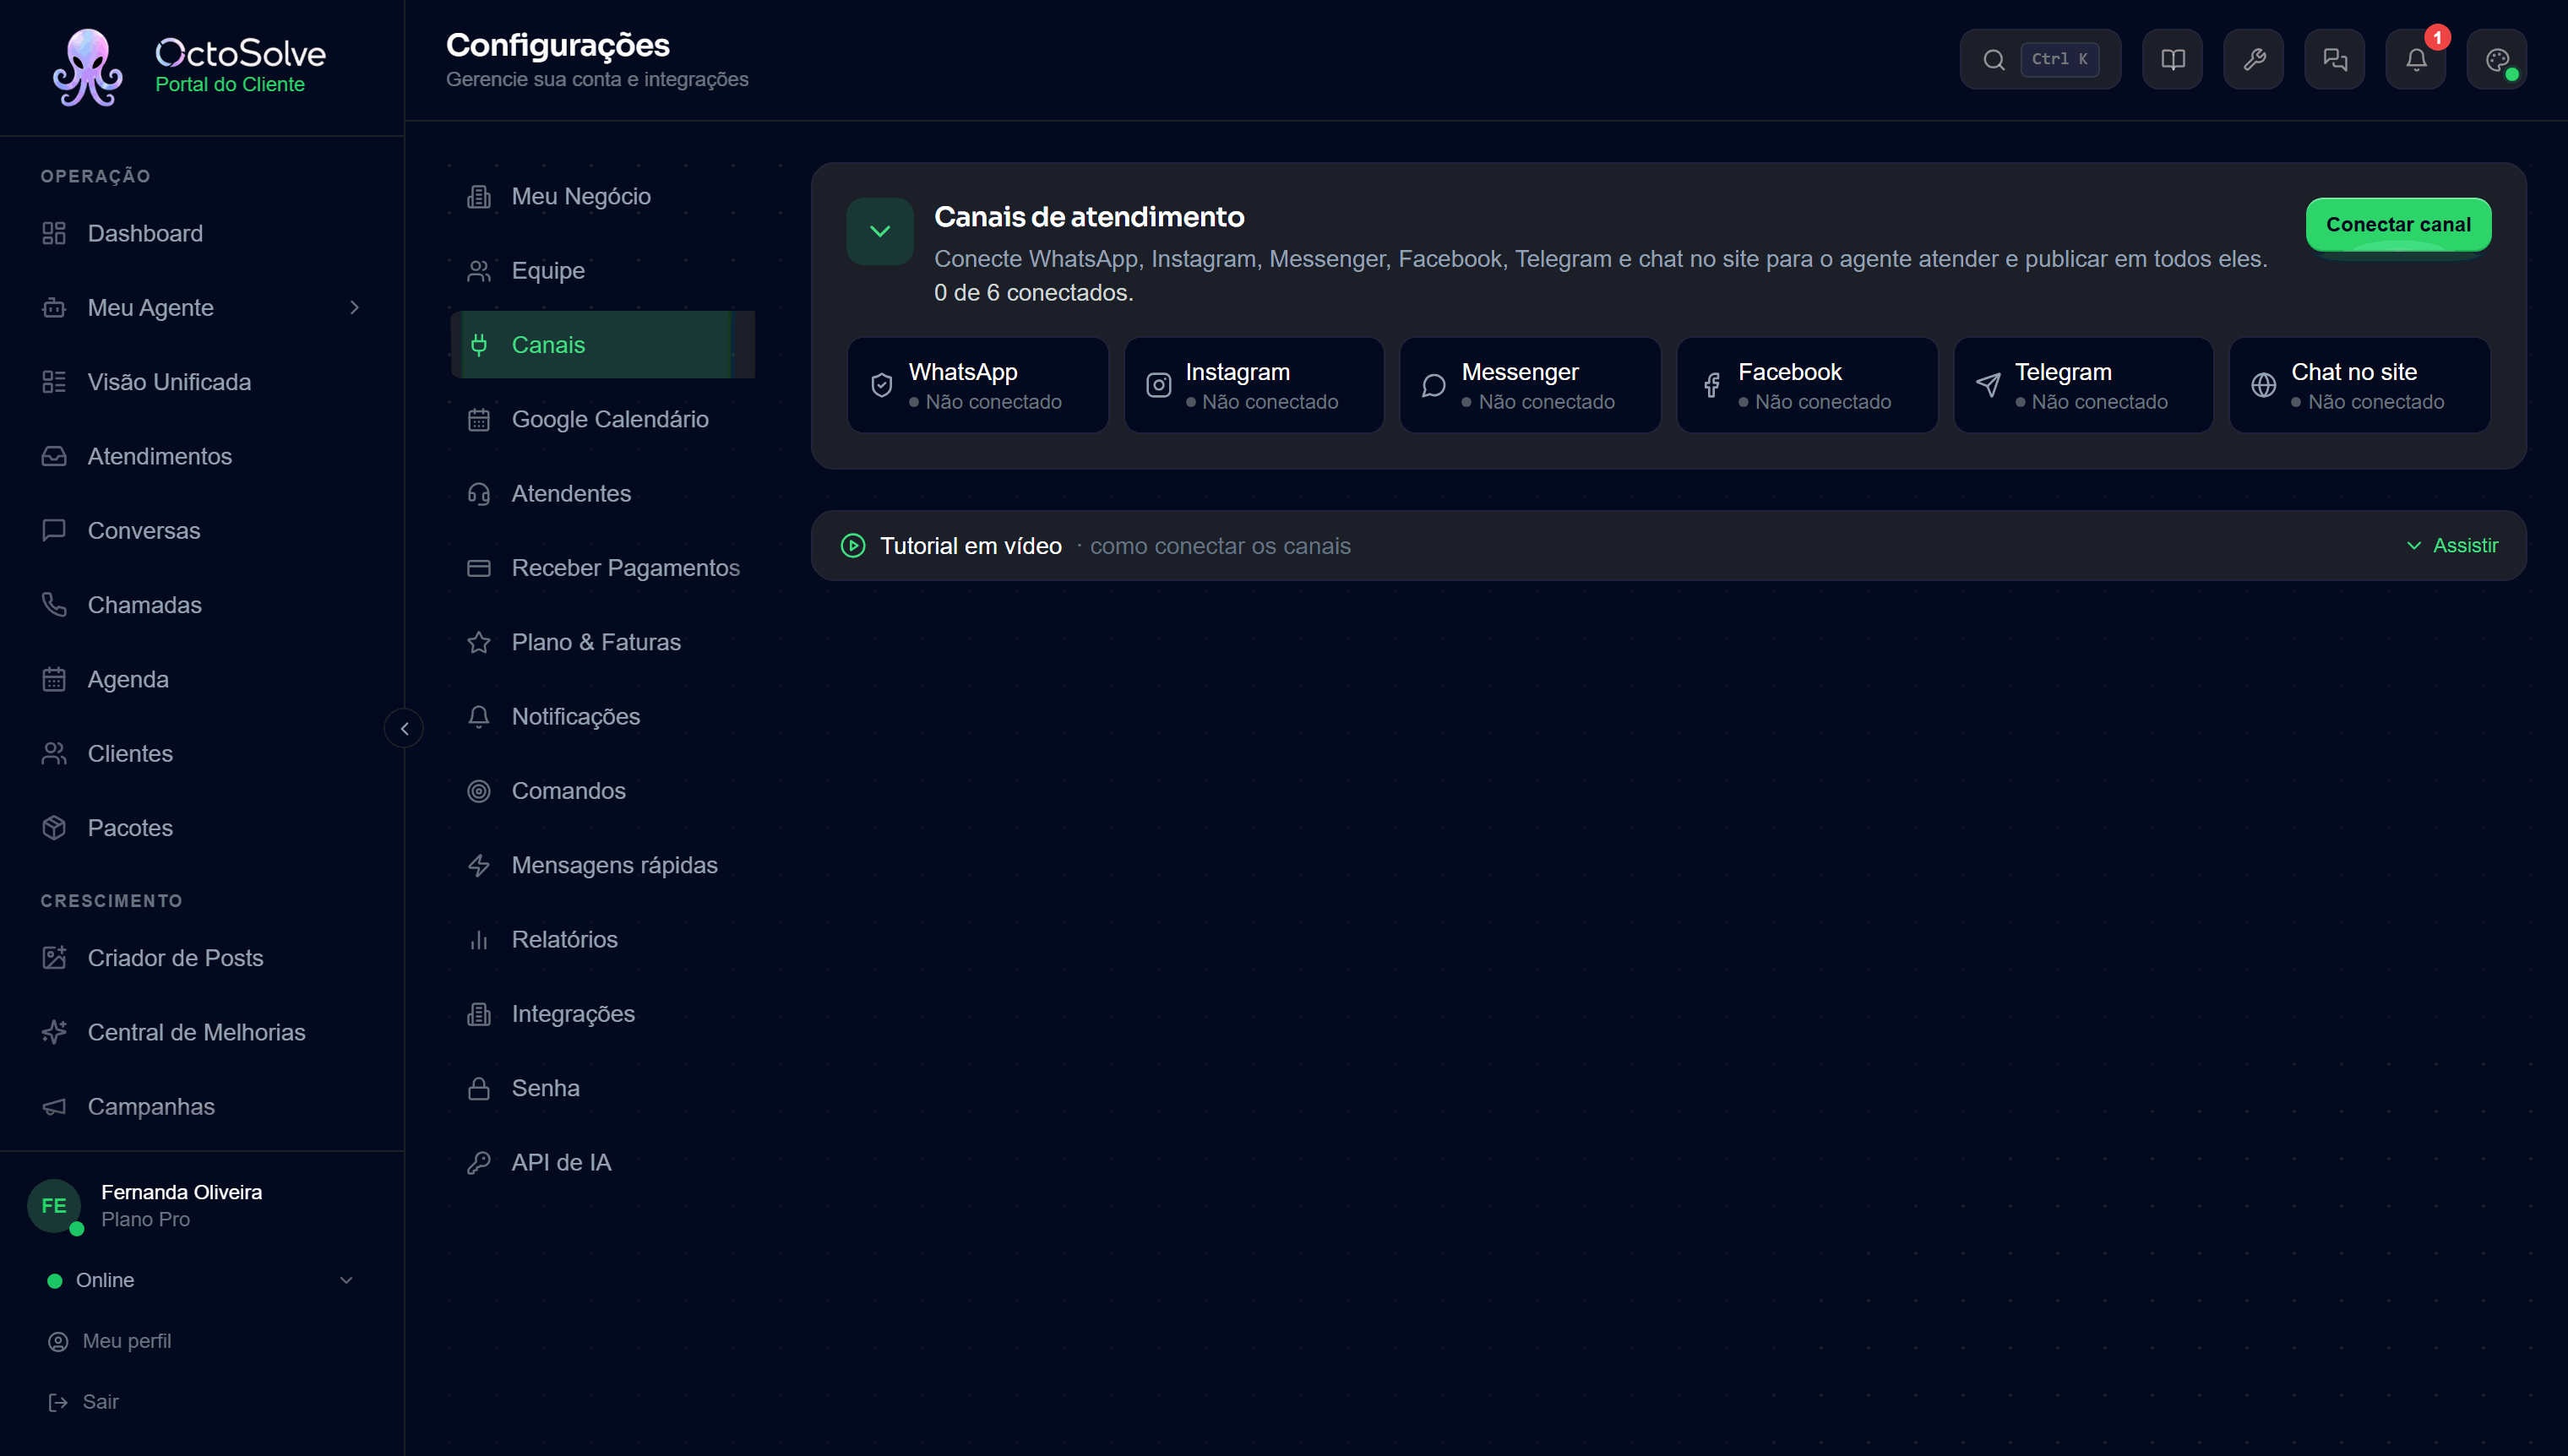Open Equipe settings tab
The image size is (2568, 1456).
click(603, 271)
